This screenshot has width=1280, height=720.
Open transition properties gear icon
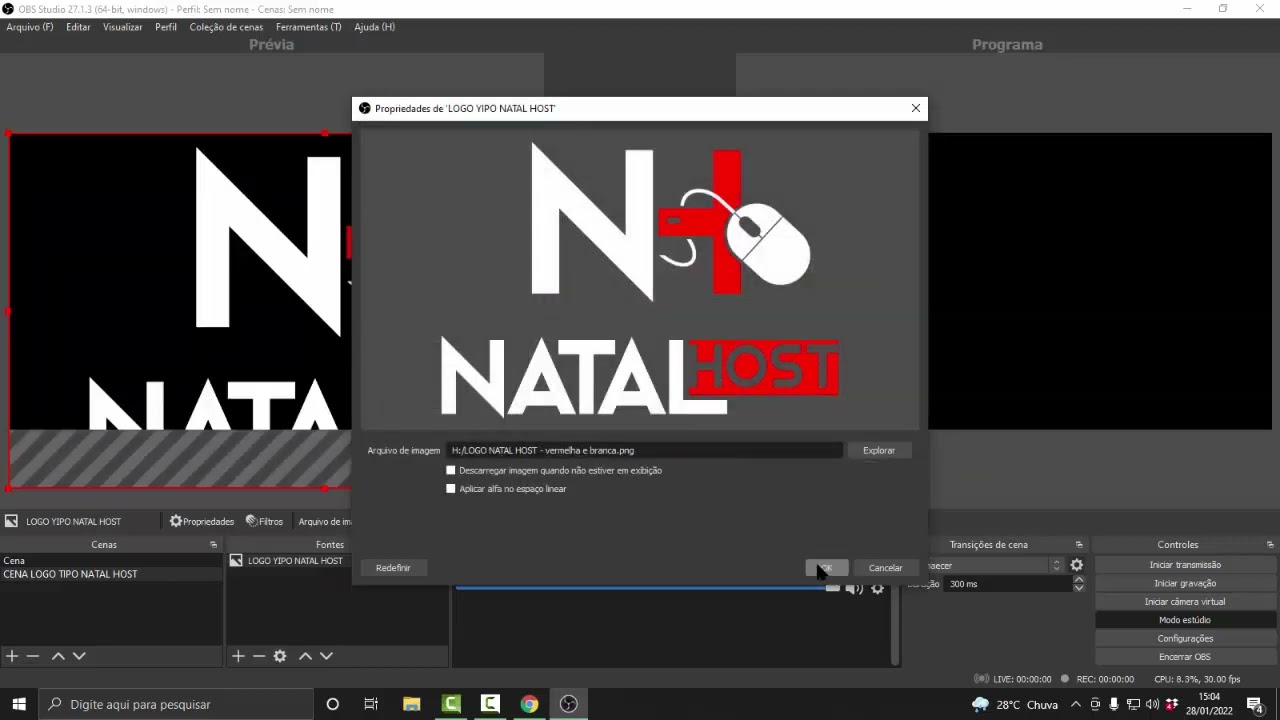point(1076,565)
